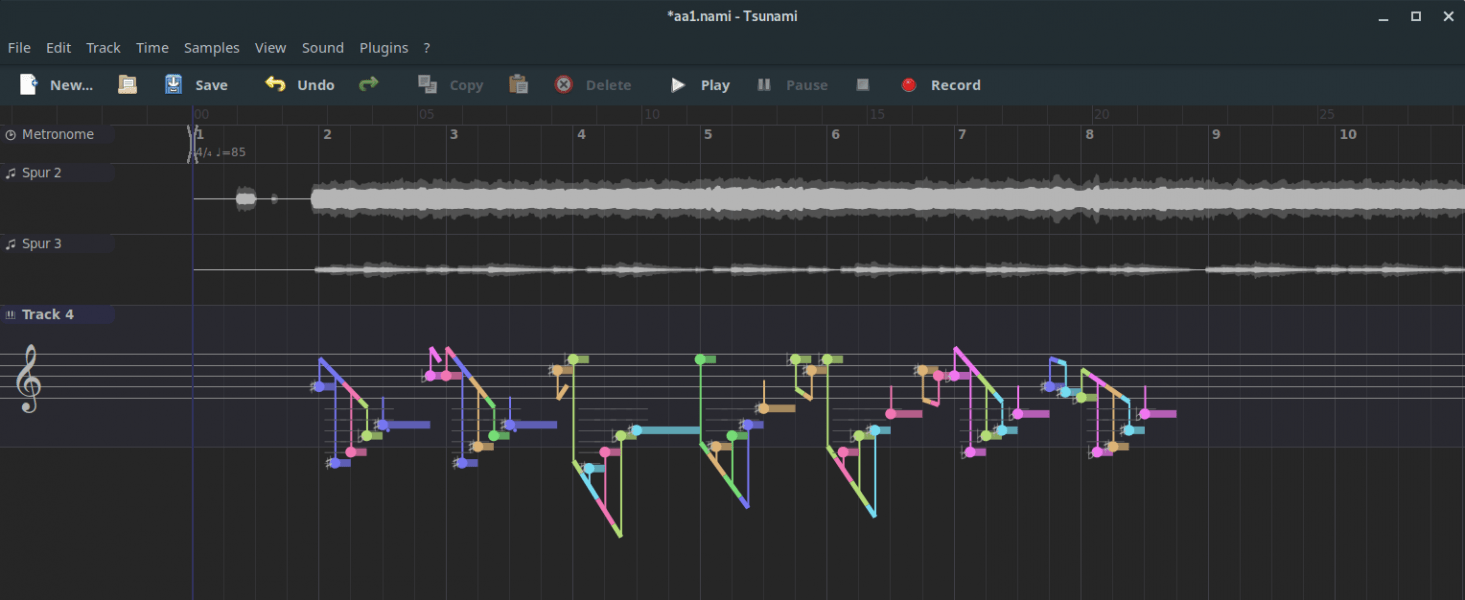Click the 4/4 ♩=85 tempo marking
This screenshot has height=600, width=1465.
point(220,152)
